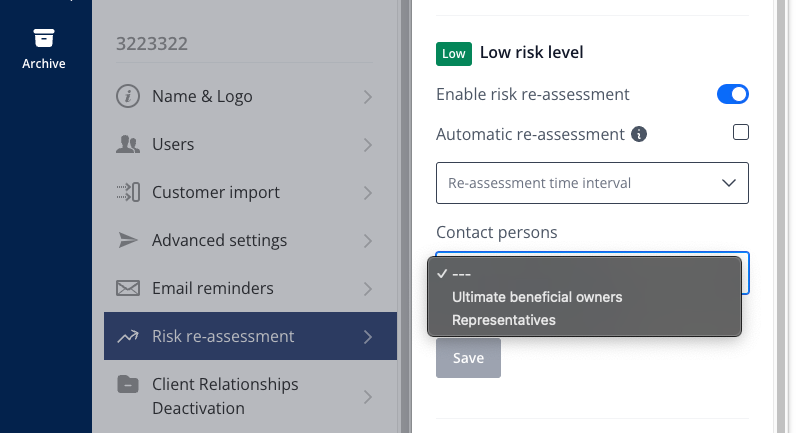The width and height of the screenshot is (799, 433).
Task: Click the Users people icon
Action: (127, 145)
